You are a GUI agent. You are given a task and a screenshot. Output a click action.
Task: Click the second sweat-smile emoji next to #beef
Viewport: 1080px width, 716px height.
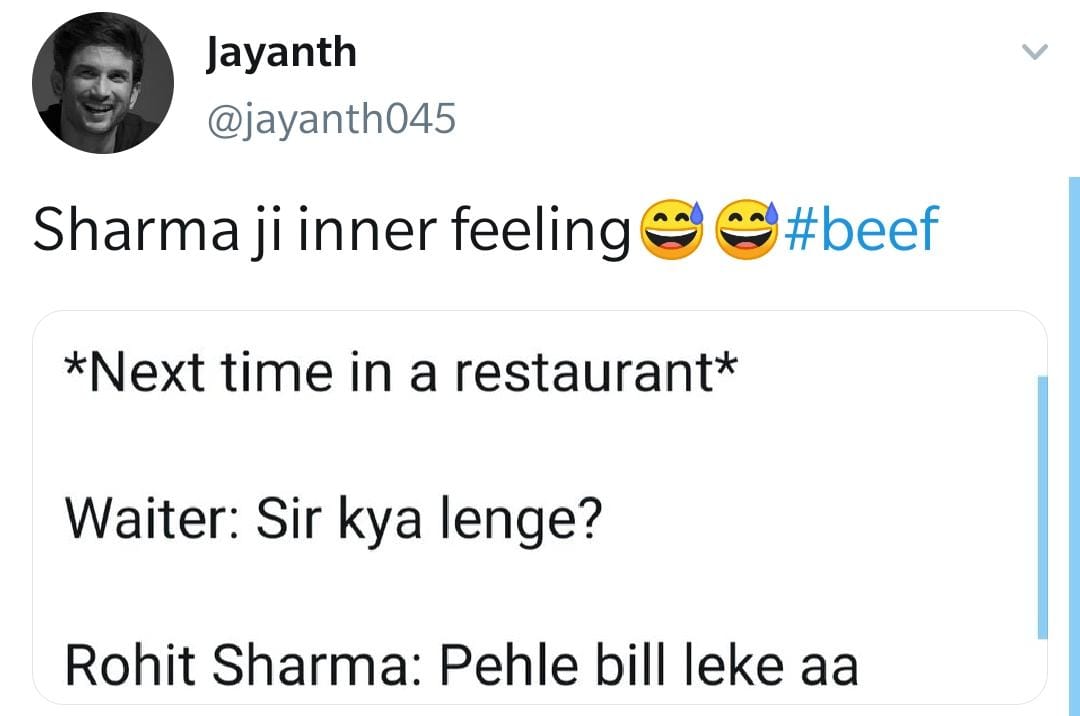(747, 230)
